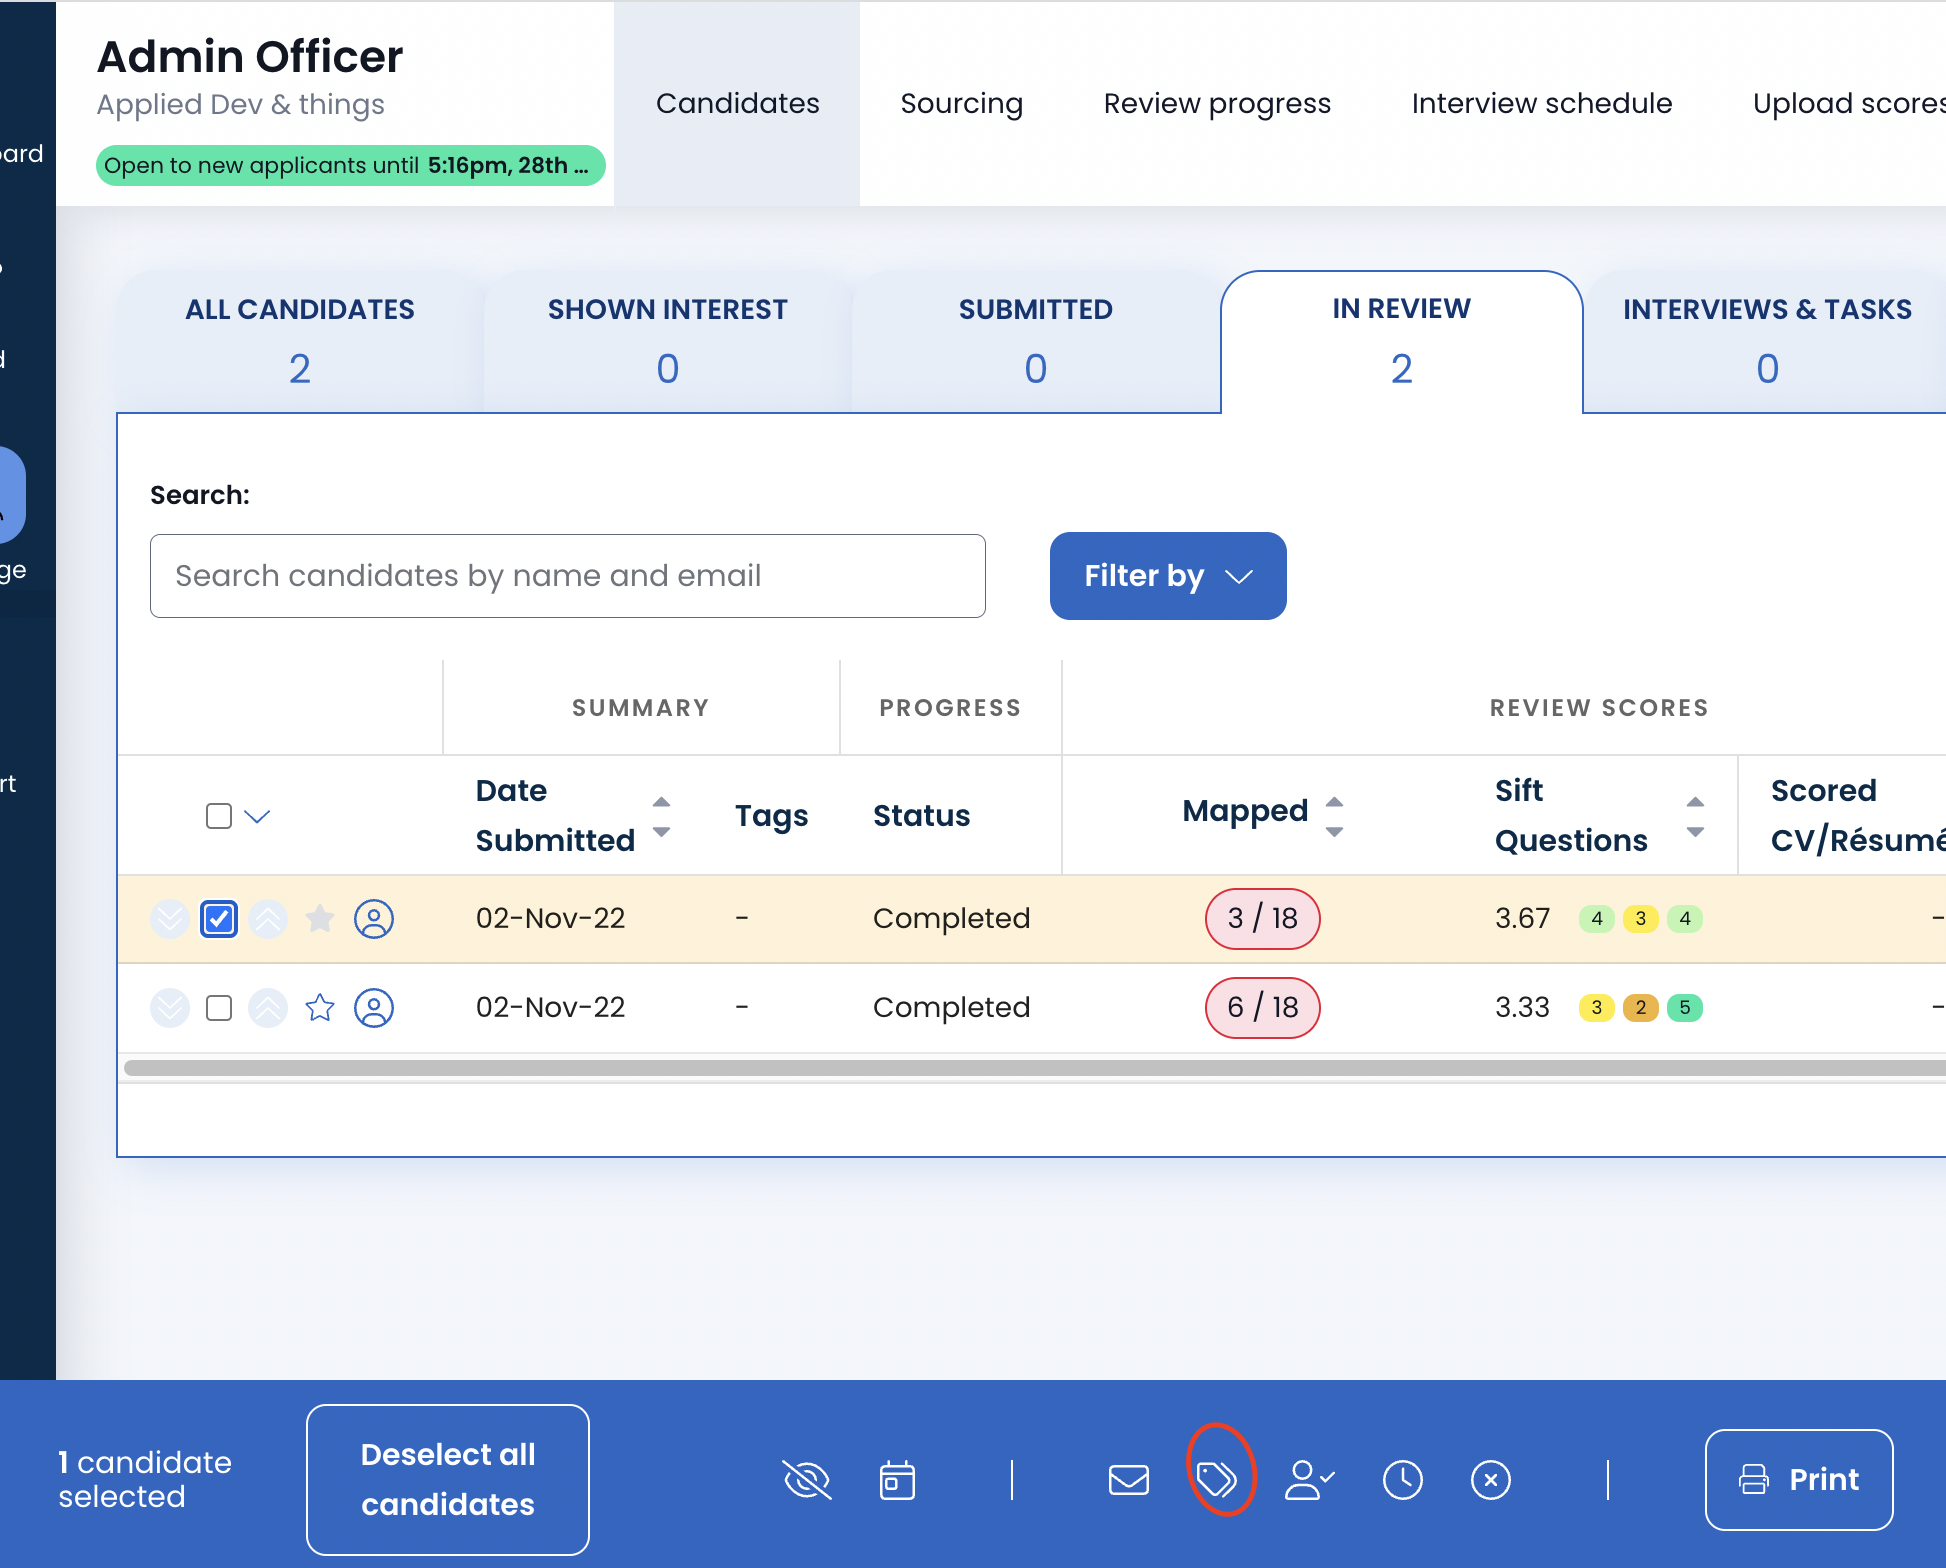Click the Print button
Screen dimensions: 1946x1568
[1798, 1479]
